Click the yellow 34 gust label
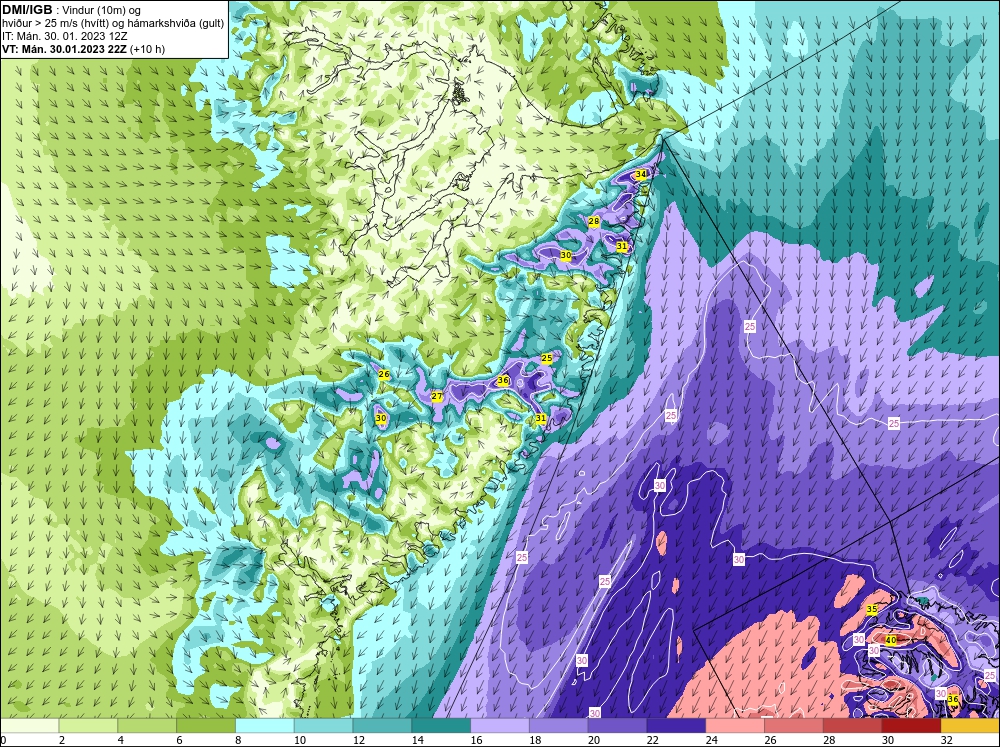Screen dimensions: 1000x747 [x=641, y=174]
